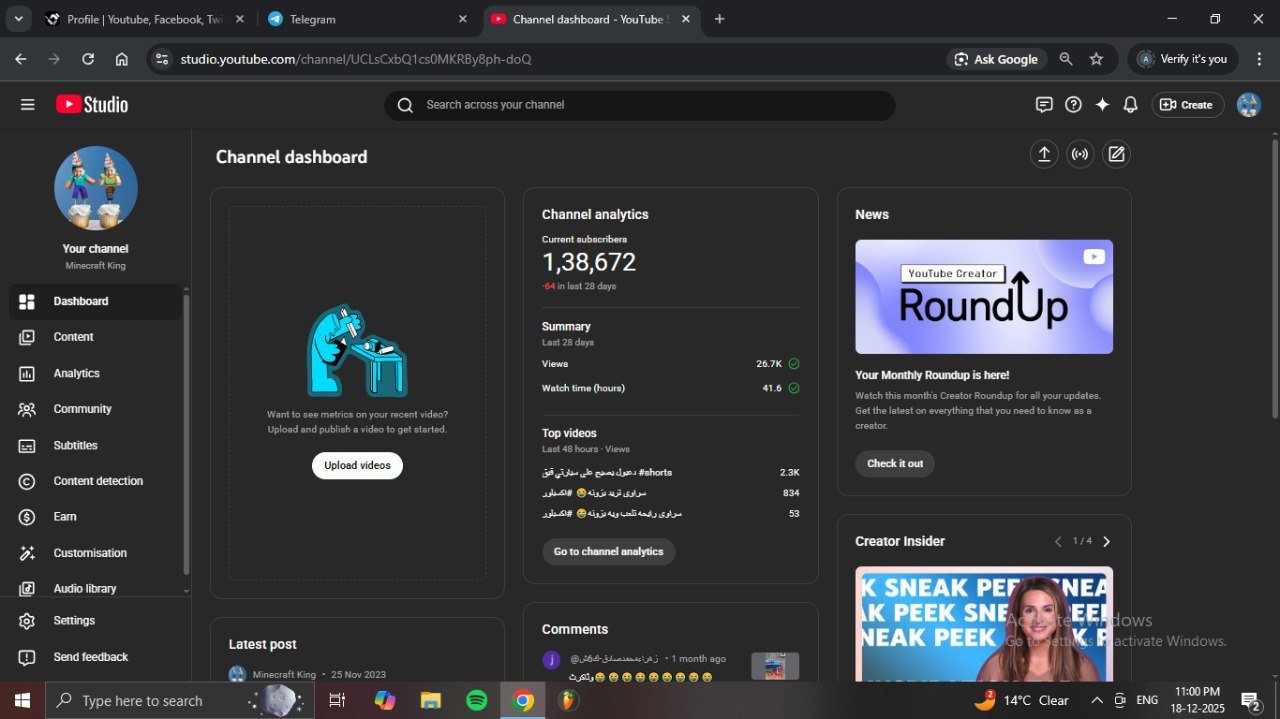Click the create post pencil icon
Screen dimensions: 1280x719
tap(1116, 154)
